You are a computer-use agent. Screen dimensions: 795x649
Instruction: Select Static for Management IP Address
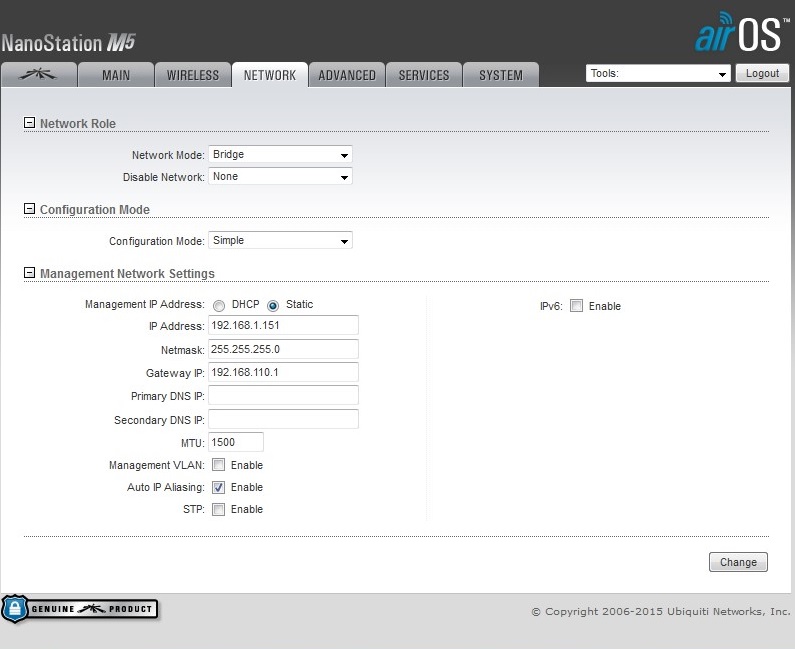pos(273,305)
